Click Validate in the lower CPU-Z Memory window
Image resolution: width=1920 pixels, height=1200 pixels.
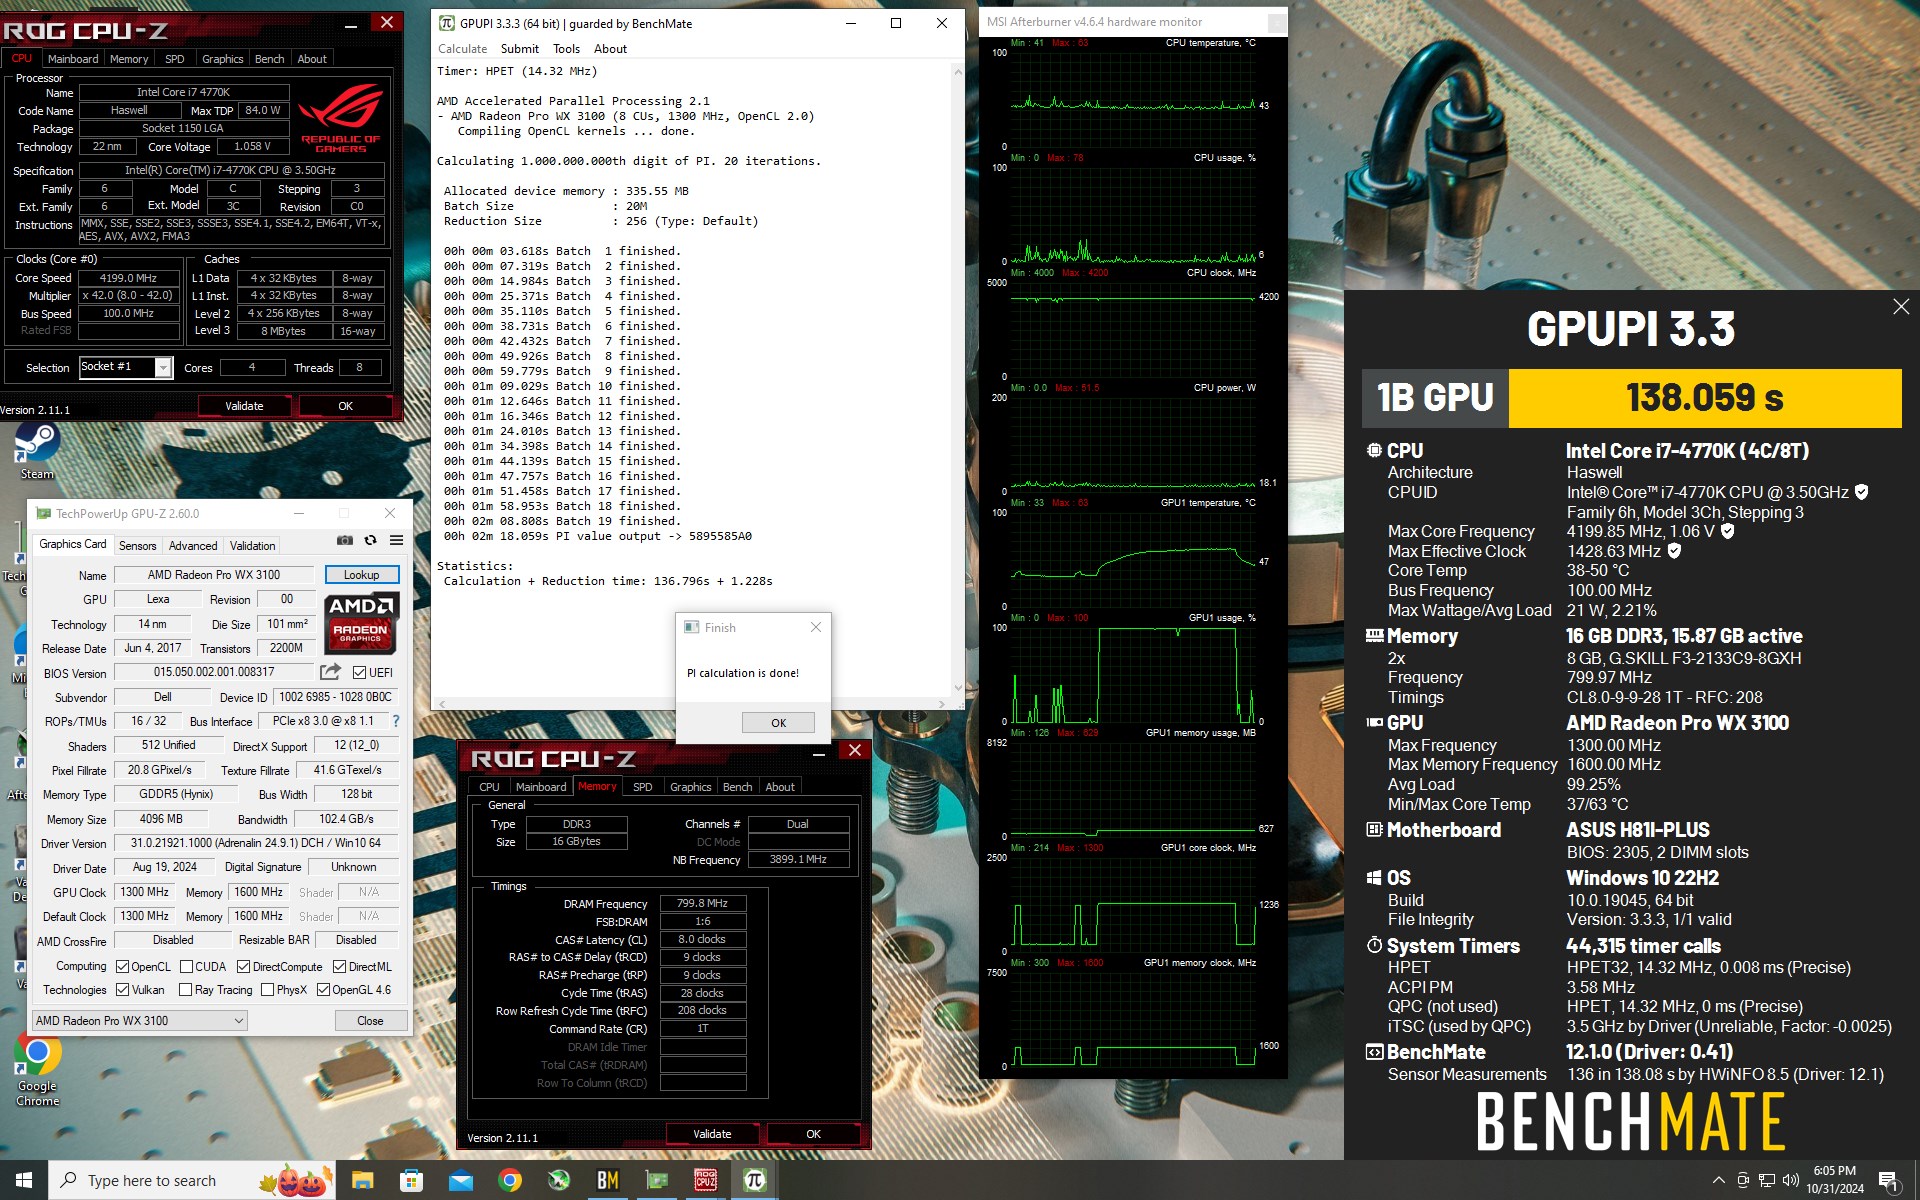click(x=712, y=1134)
